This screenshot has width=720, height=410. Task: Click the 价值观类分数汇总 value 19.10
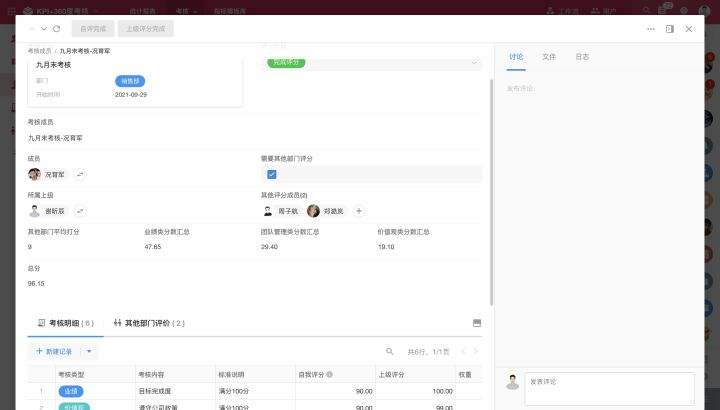coord(386,247)
